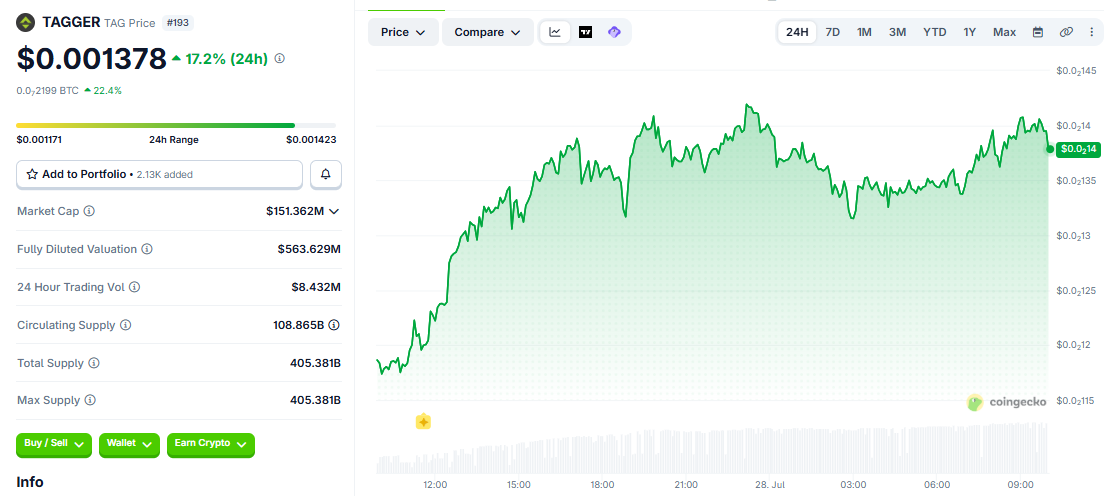
Task: Click the #193 rank badge
Action: click(x=178, y=23)
